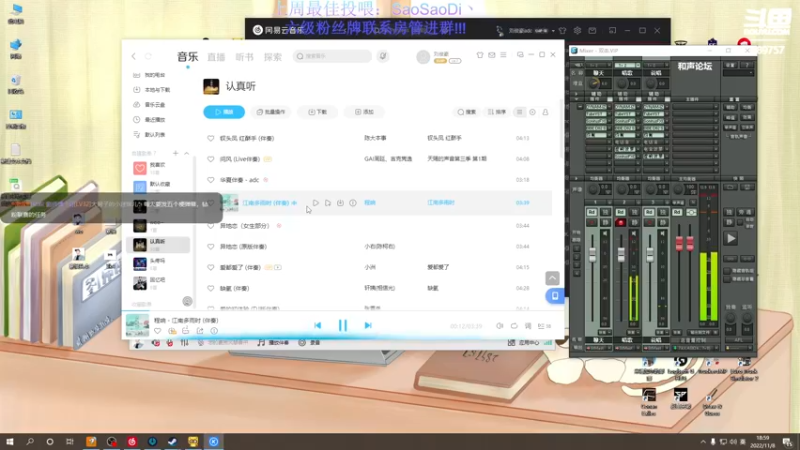
Task: Select the list view icon in the playlist toolbar
Action: tap(519, 112)
